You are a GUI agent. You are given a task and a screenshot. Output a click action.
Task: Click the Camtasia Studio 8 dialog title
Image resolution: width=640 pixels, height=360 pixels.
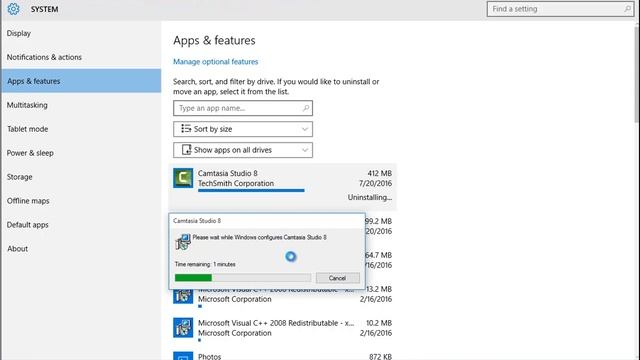[x=197, y=221]
